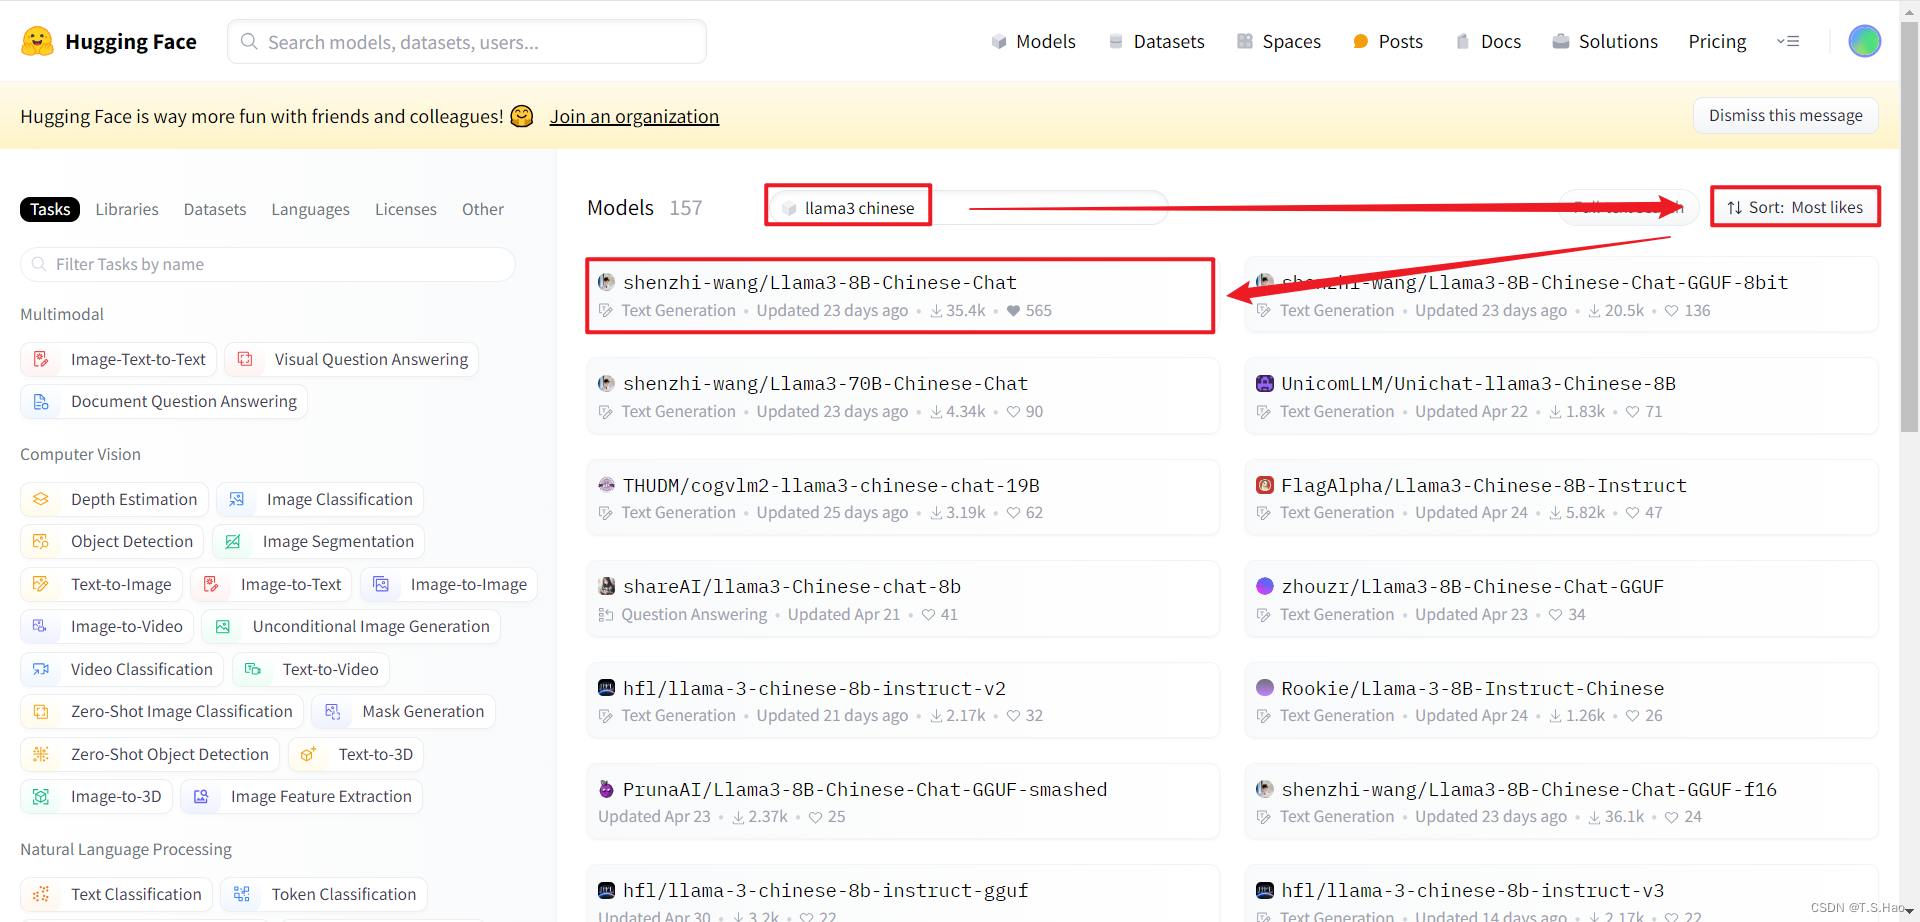Click the Image-to-3D task icon
This screenshot has height=922, width=1920.
pyautogui.click(x=41, y=796)
